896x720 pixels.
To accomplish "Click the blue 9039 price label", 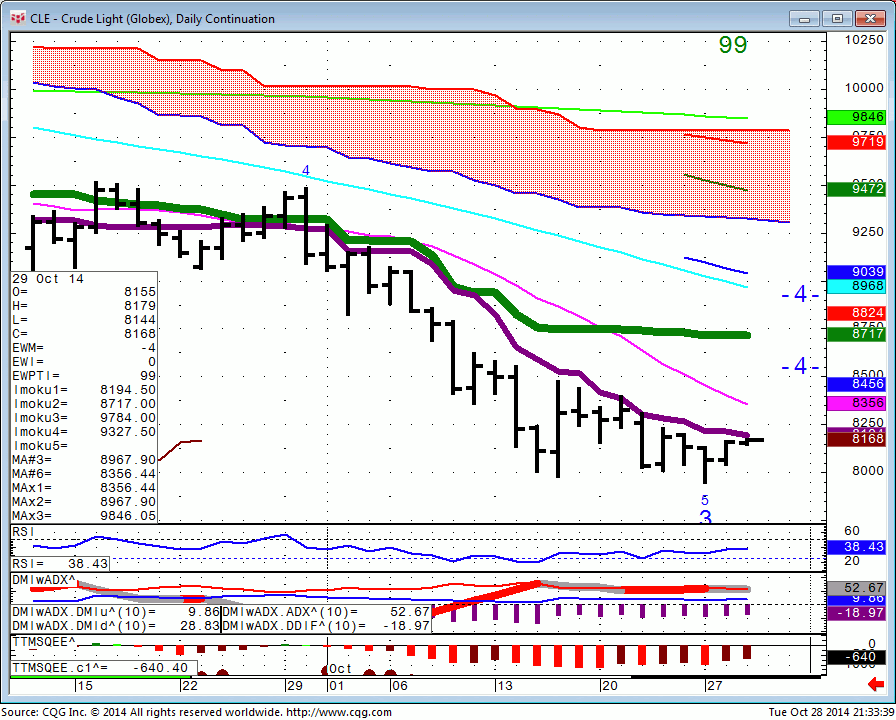I will (x=856, y=272).
